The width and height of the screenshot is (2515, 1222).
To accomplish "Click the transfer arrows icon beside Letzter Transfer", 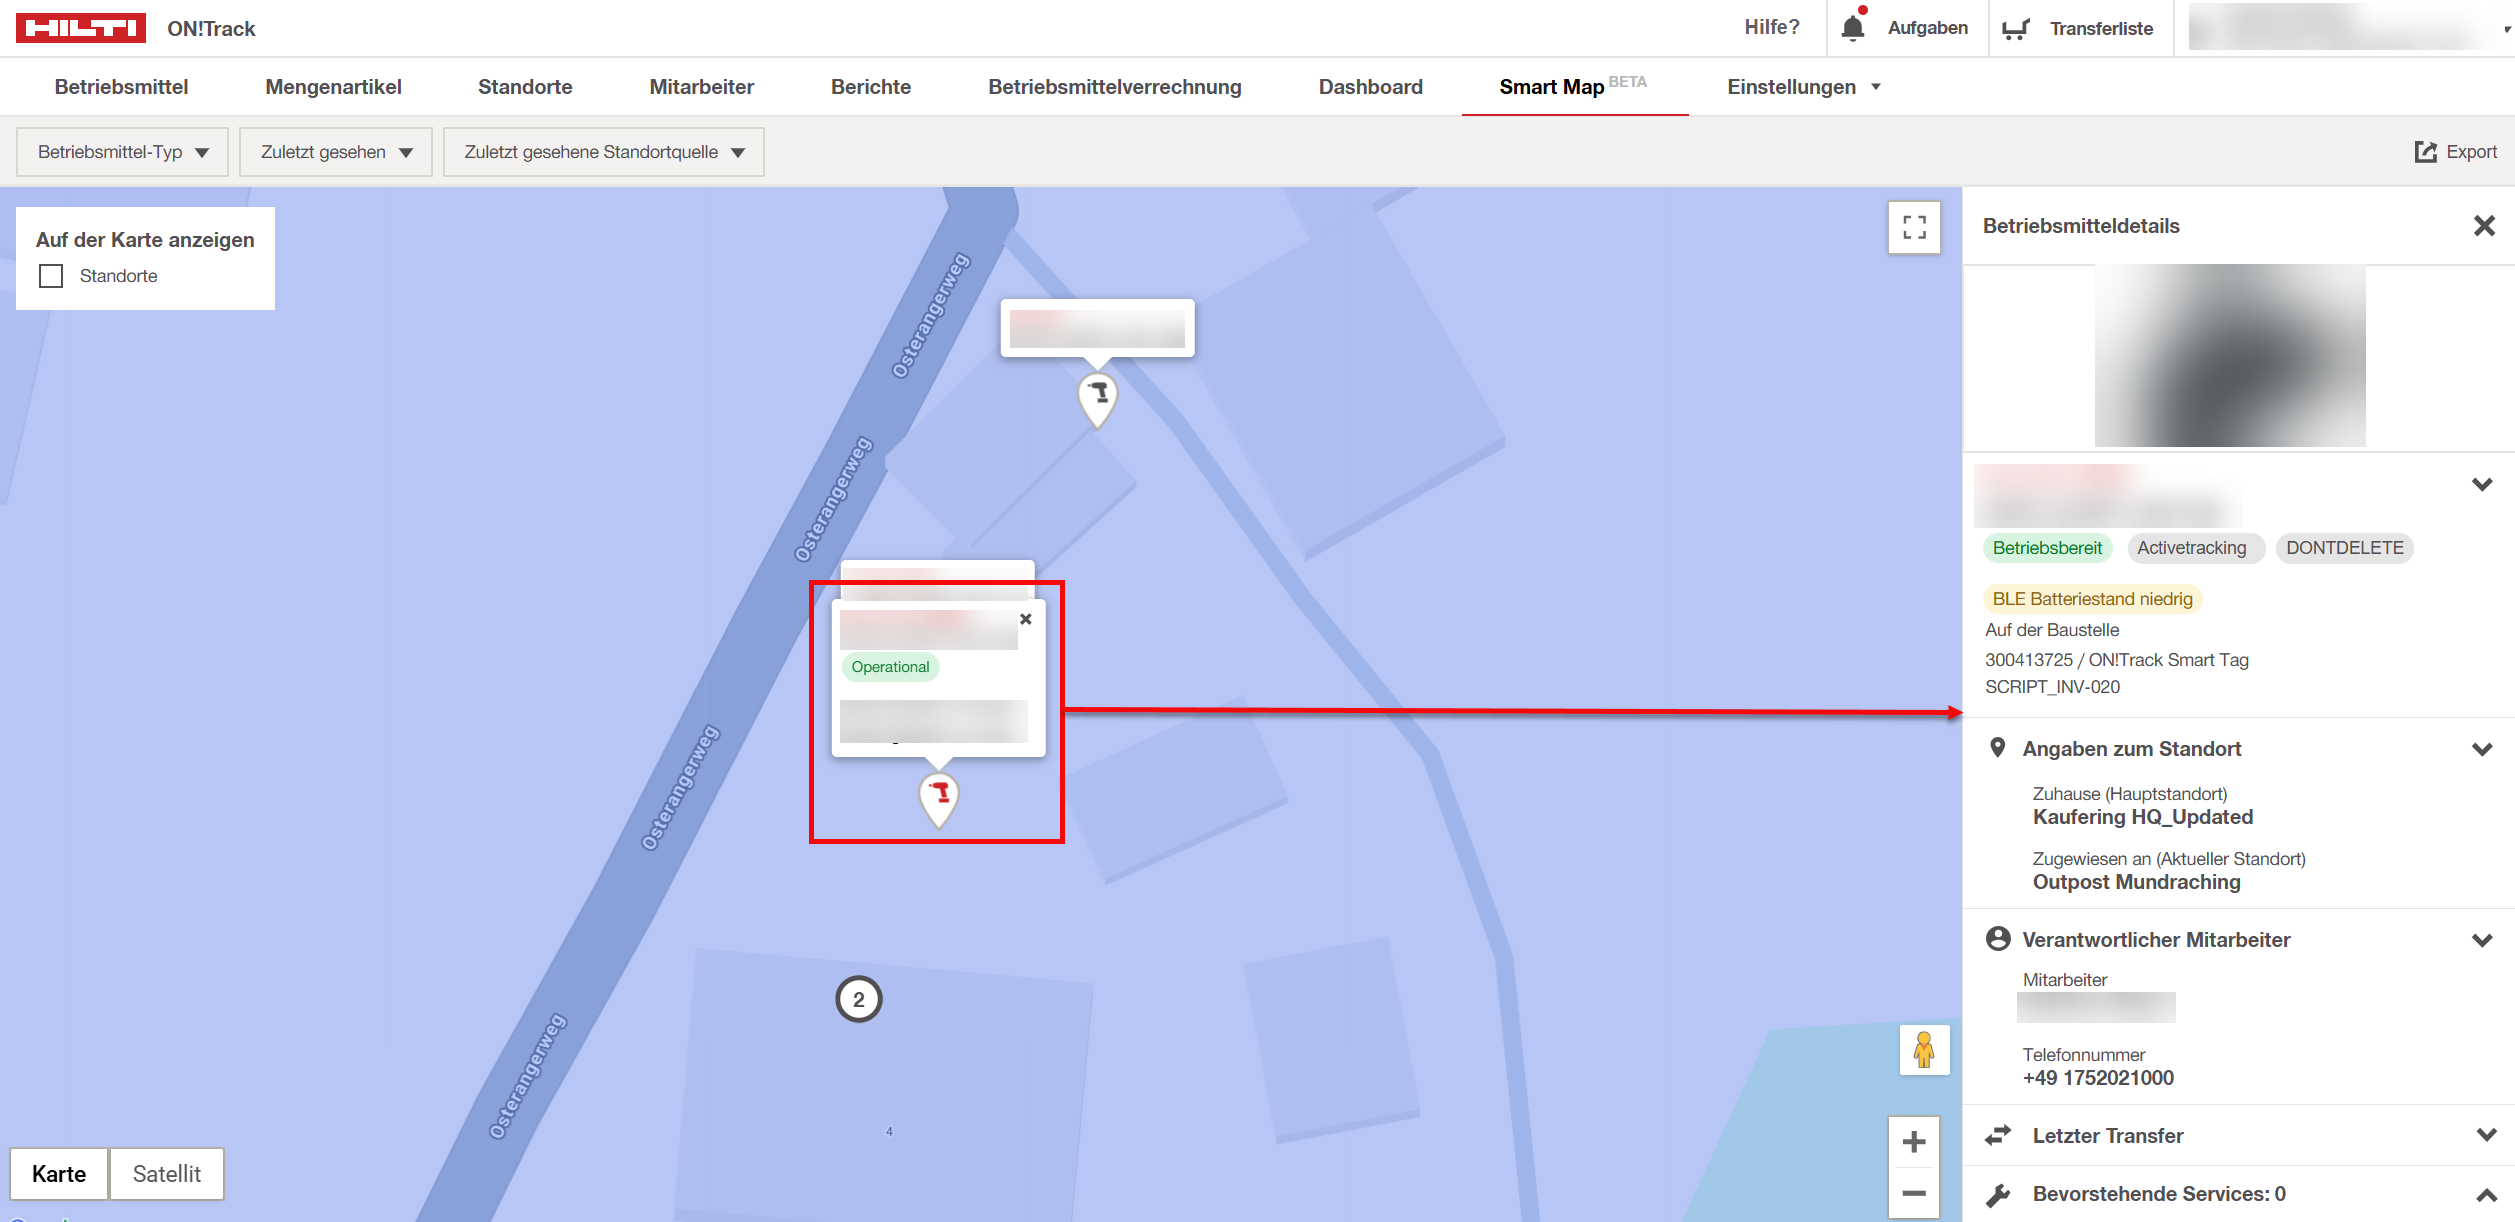I will (1998, 1135).
